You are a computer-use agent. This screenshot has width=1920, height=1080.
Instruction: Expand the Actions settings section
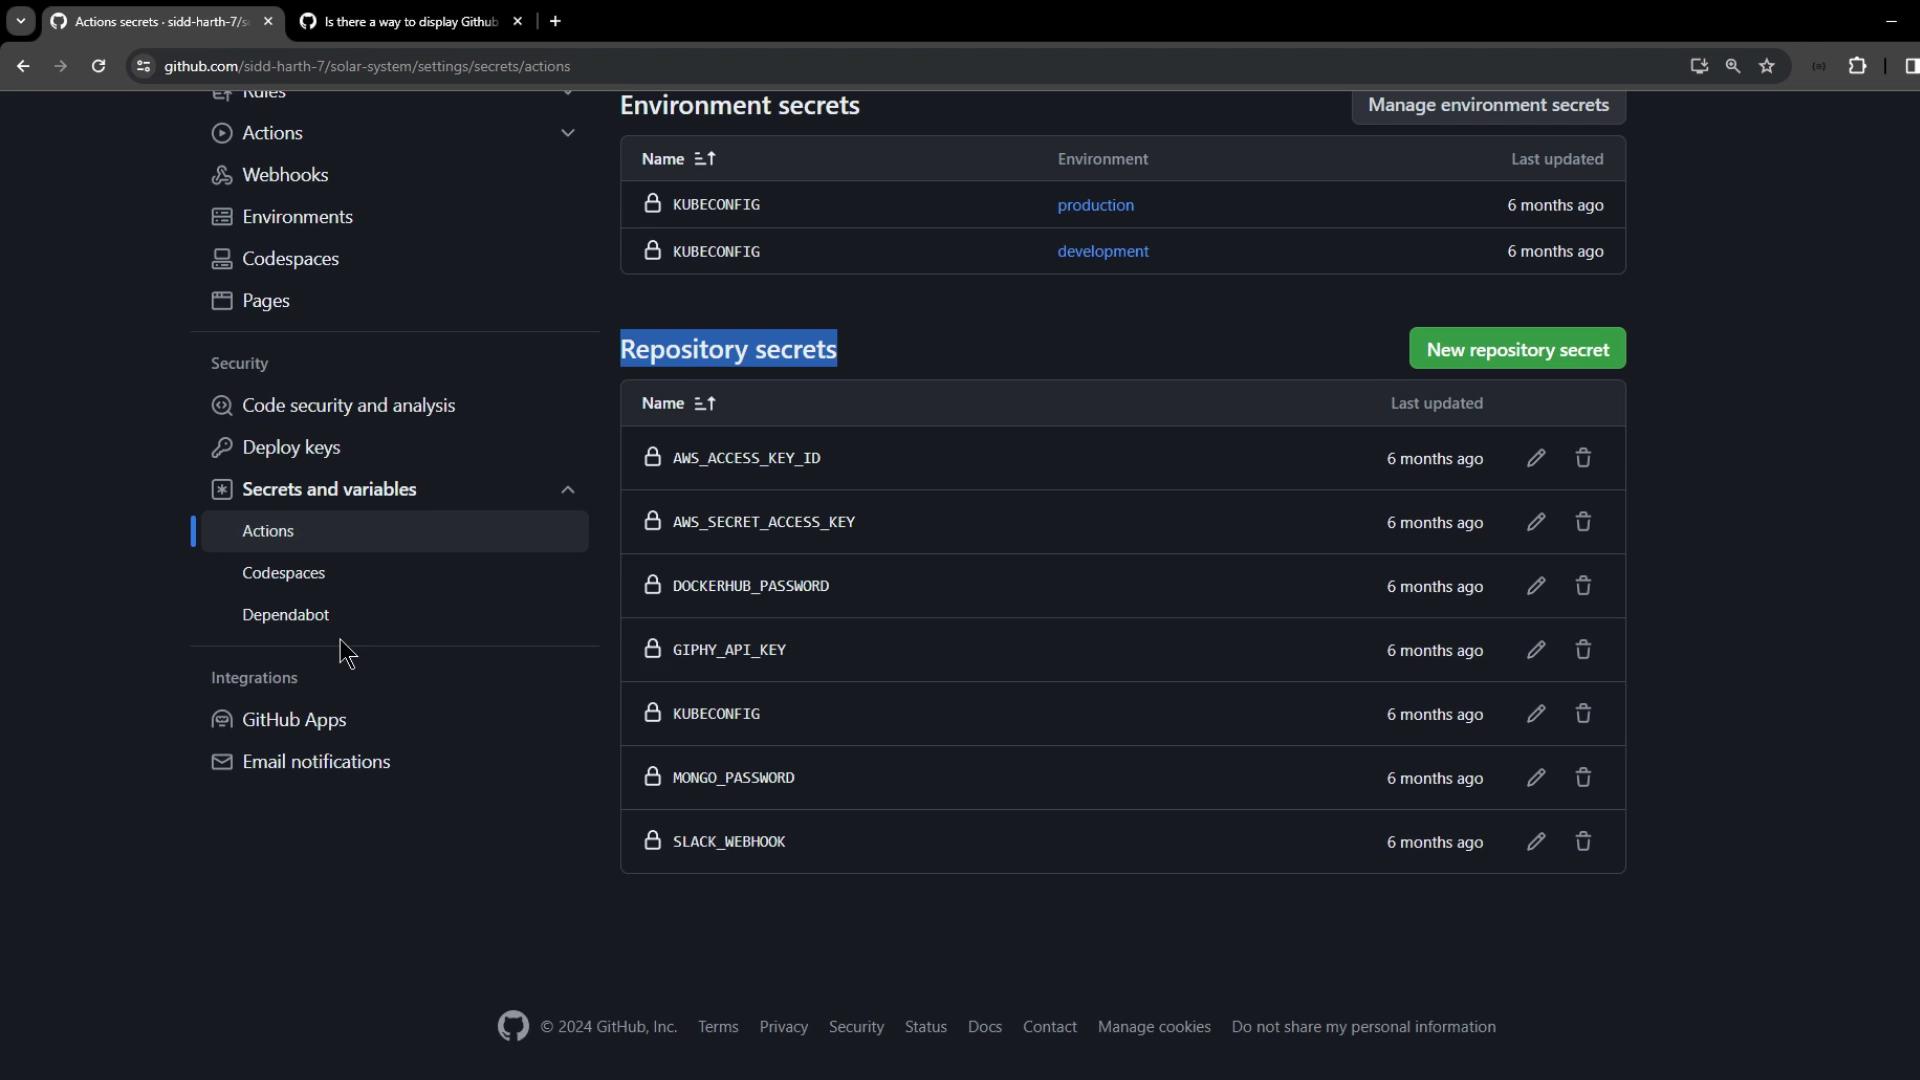pyautogui.click(x=567, y=133)
